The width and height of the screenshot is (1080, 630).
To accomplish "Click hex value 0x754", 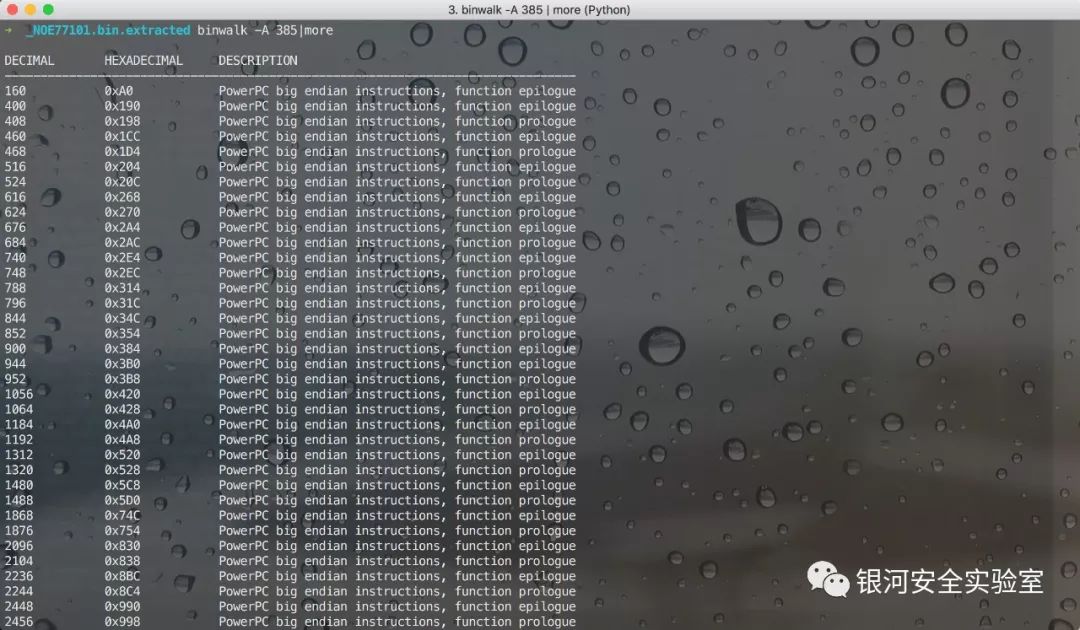I will (122, 530).
